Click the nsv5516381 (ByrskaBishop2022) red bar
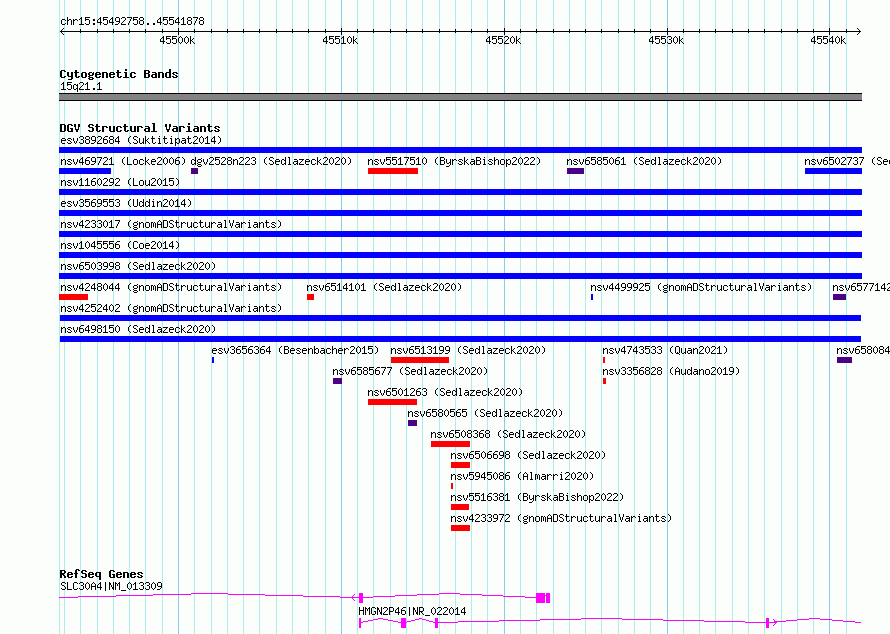This screenshot has width=890, height=634. point(460,507)
